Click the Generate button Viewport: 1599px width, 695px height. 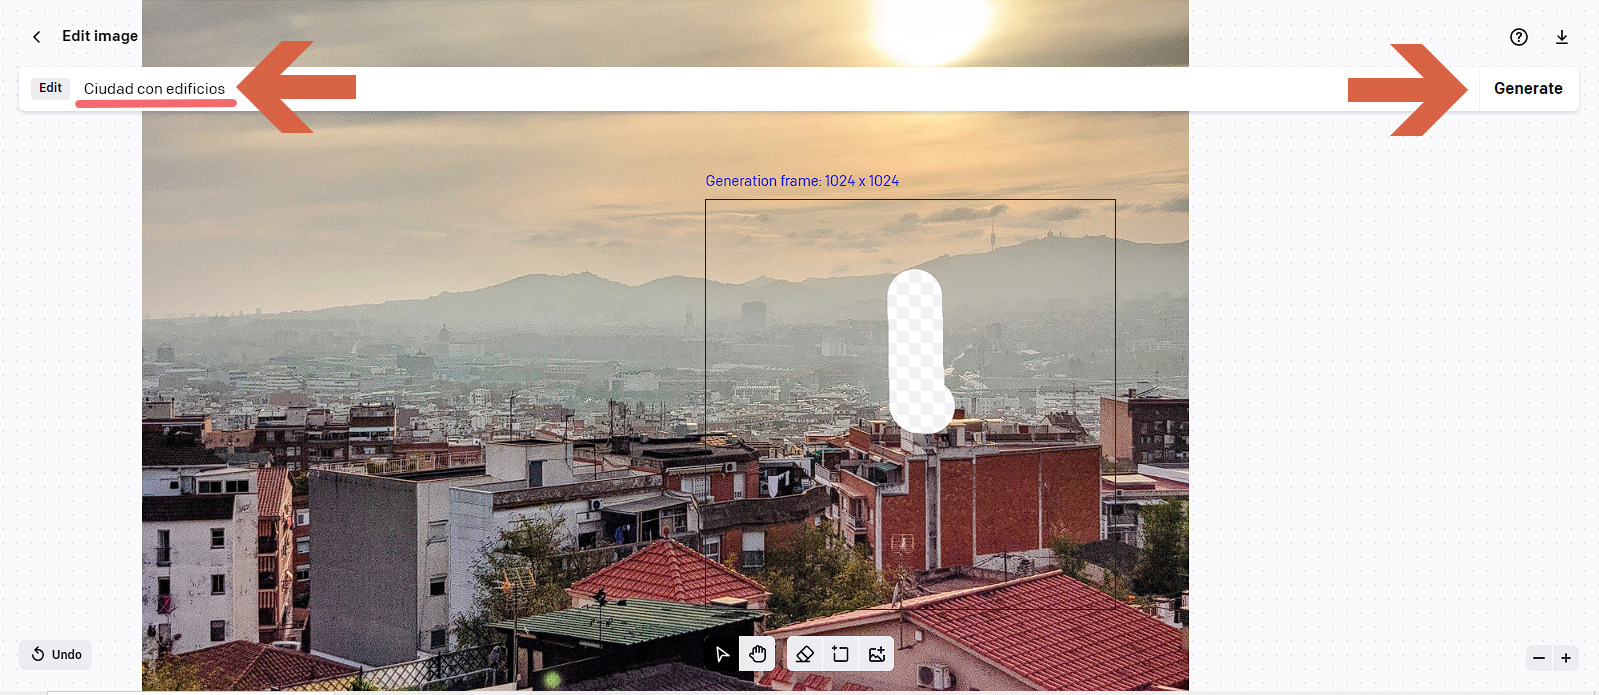pyautogui.click(x=1527, y=89)
